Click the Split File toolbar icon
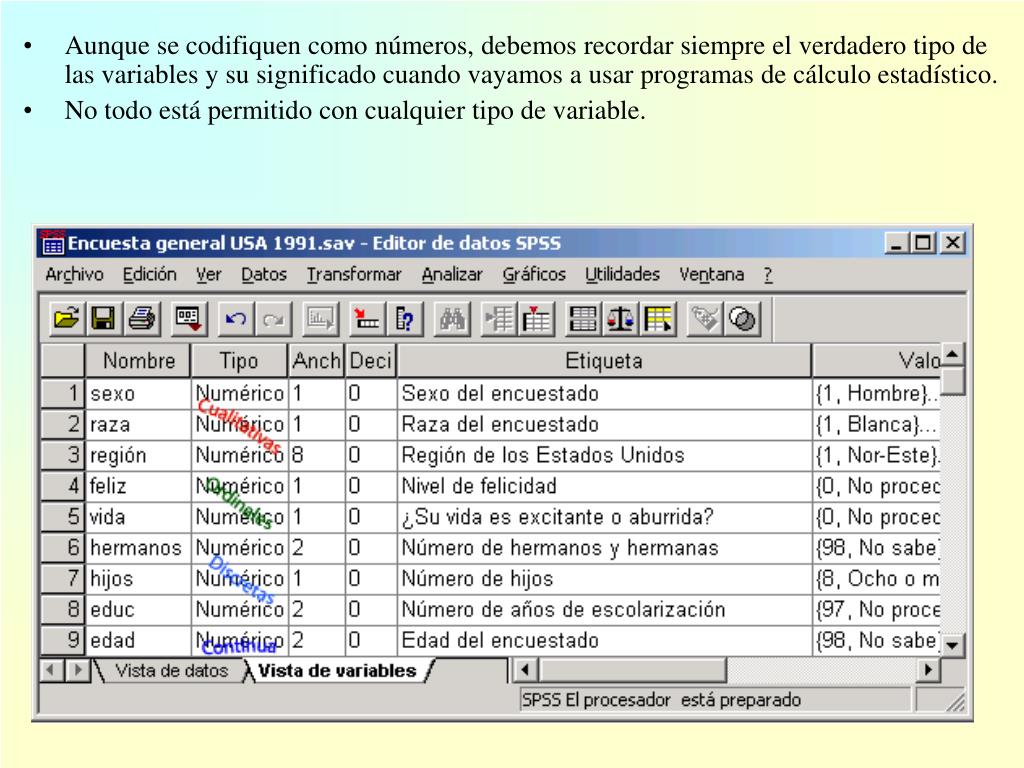 [583, 319]
